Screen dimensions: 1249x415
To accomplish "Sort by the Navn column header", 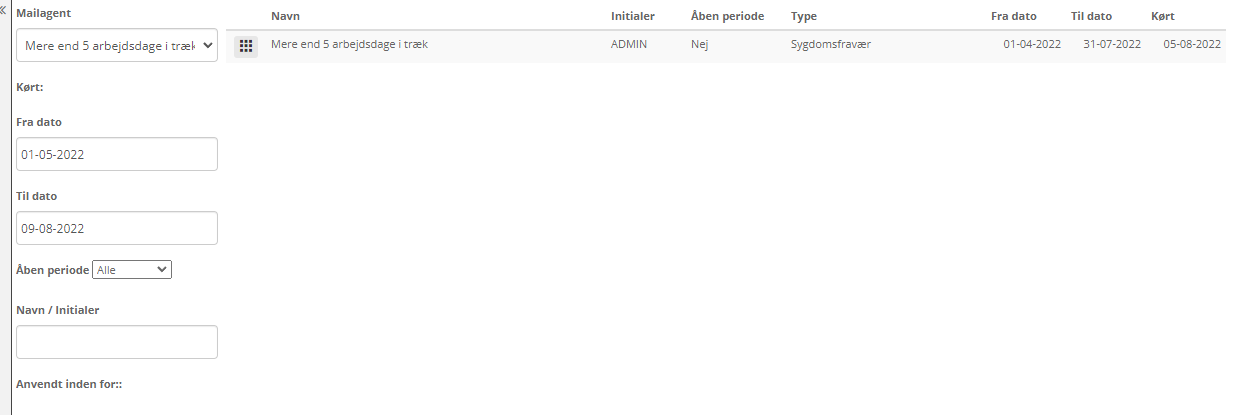I will pyautogui.click(x=285, y=16).
